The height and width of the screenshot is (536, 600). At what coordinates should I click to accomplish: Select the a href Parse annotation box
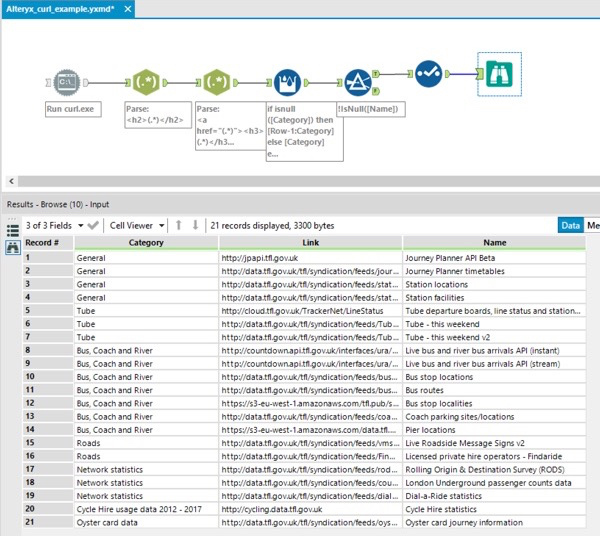[x=231, y=125]
